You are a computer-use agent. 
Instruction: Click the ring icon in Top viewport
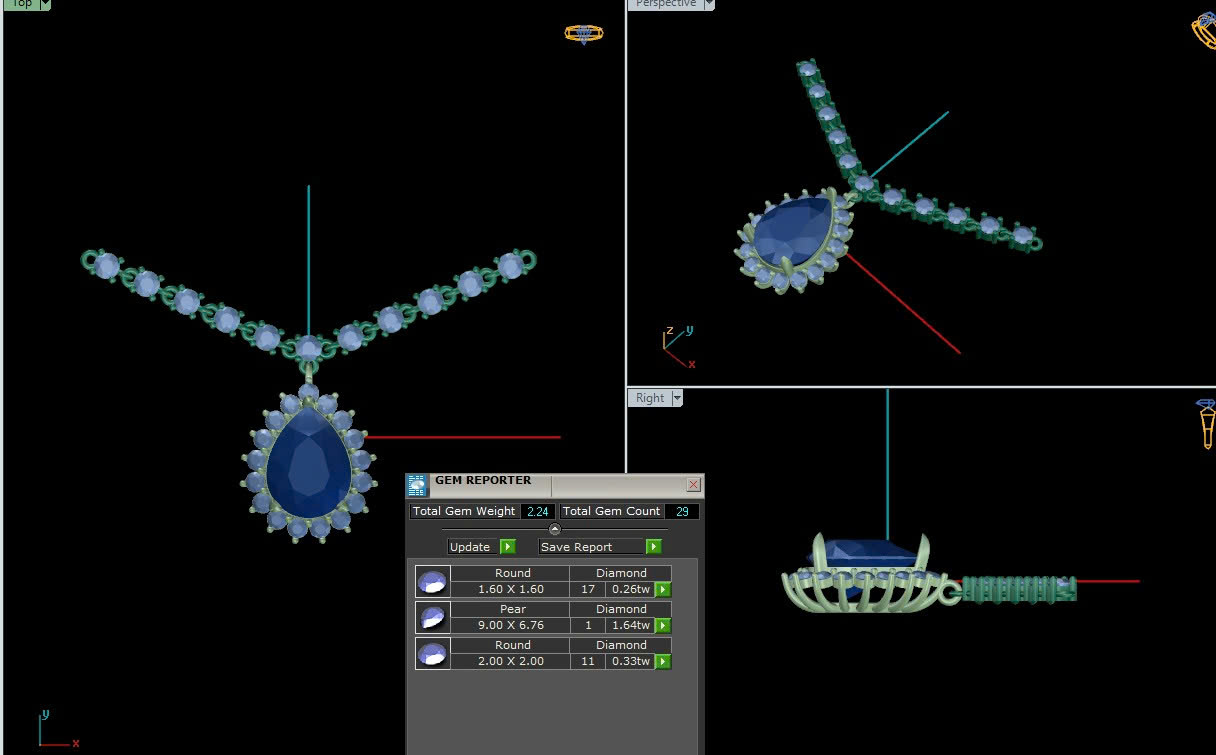coord(584,33)
